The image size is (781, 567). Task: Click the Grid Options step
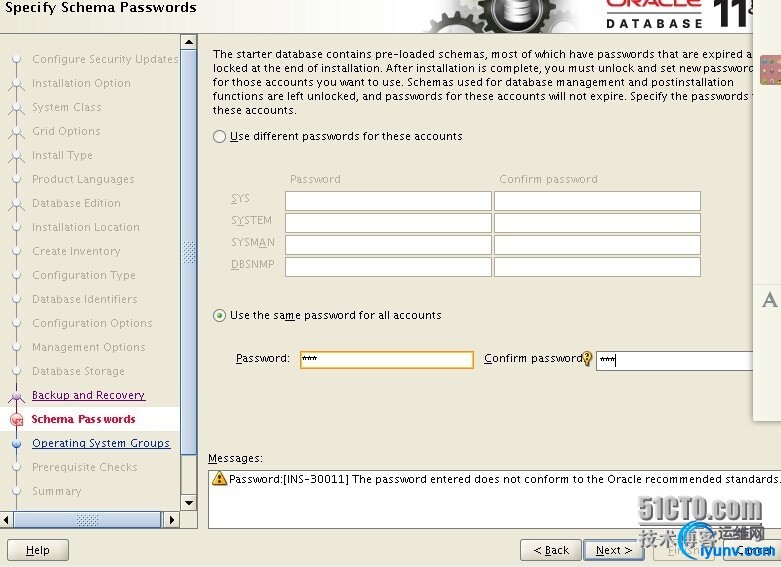pyautogui.click(x=66, y=131)
